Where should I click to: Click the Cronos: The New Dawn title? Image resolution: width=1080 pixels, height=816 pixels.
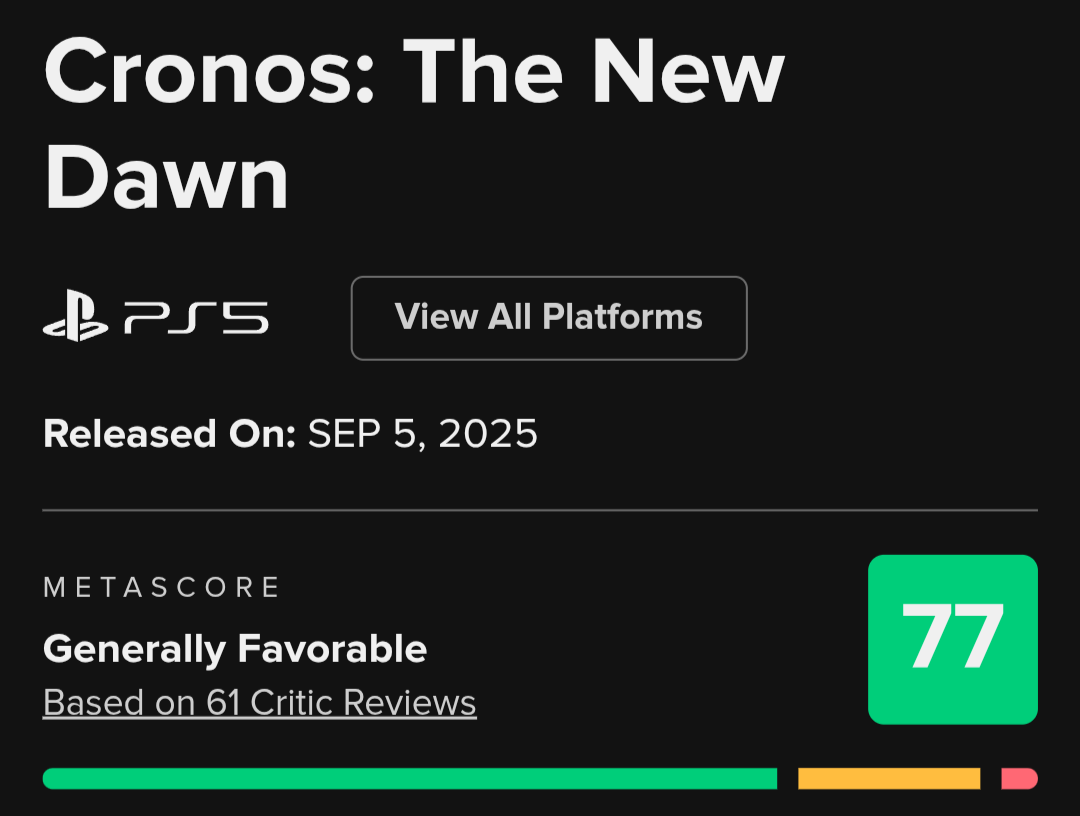[413, 122]
